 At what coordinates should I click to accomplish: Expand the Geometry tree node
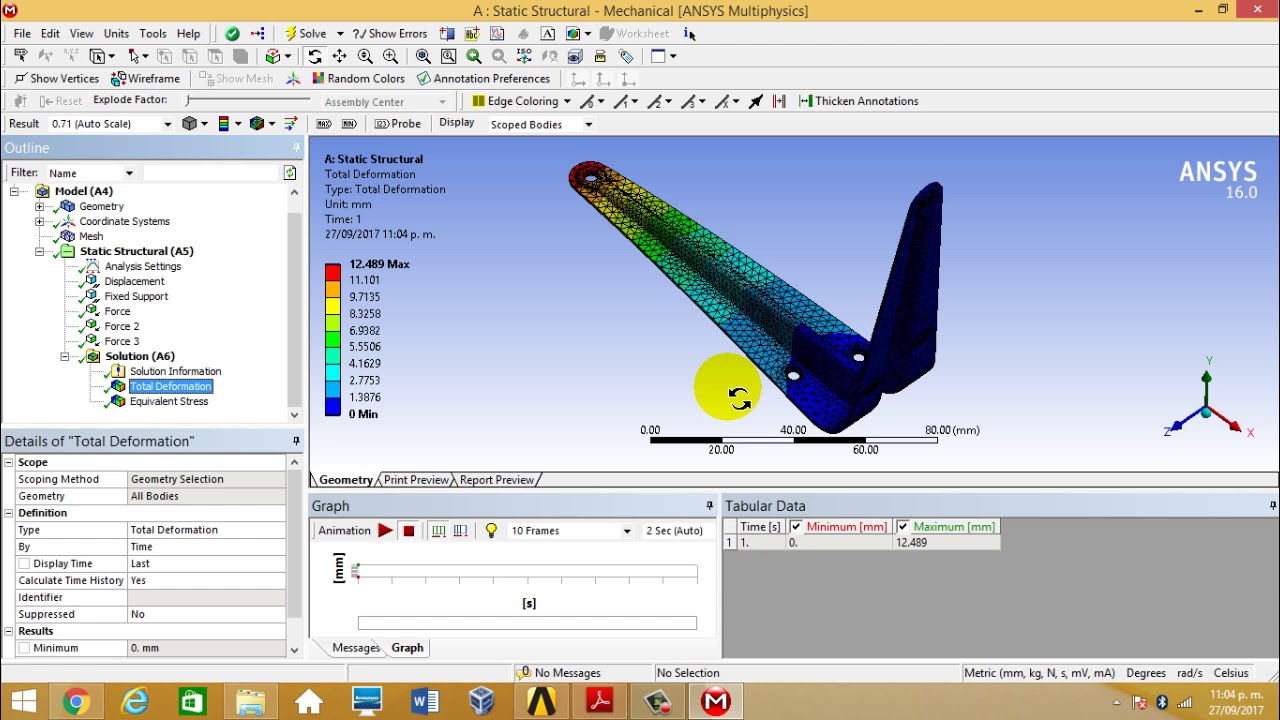(40, 207)
